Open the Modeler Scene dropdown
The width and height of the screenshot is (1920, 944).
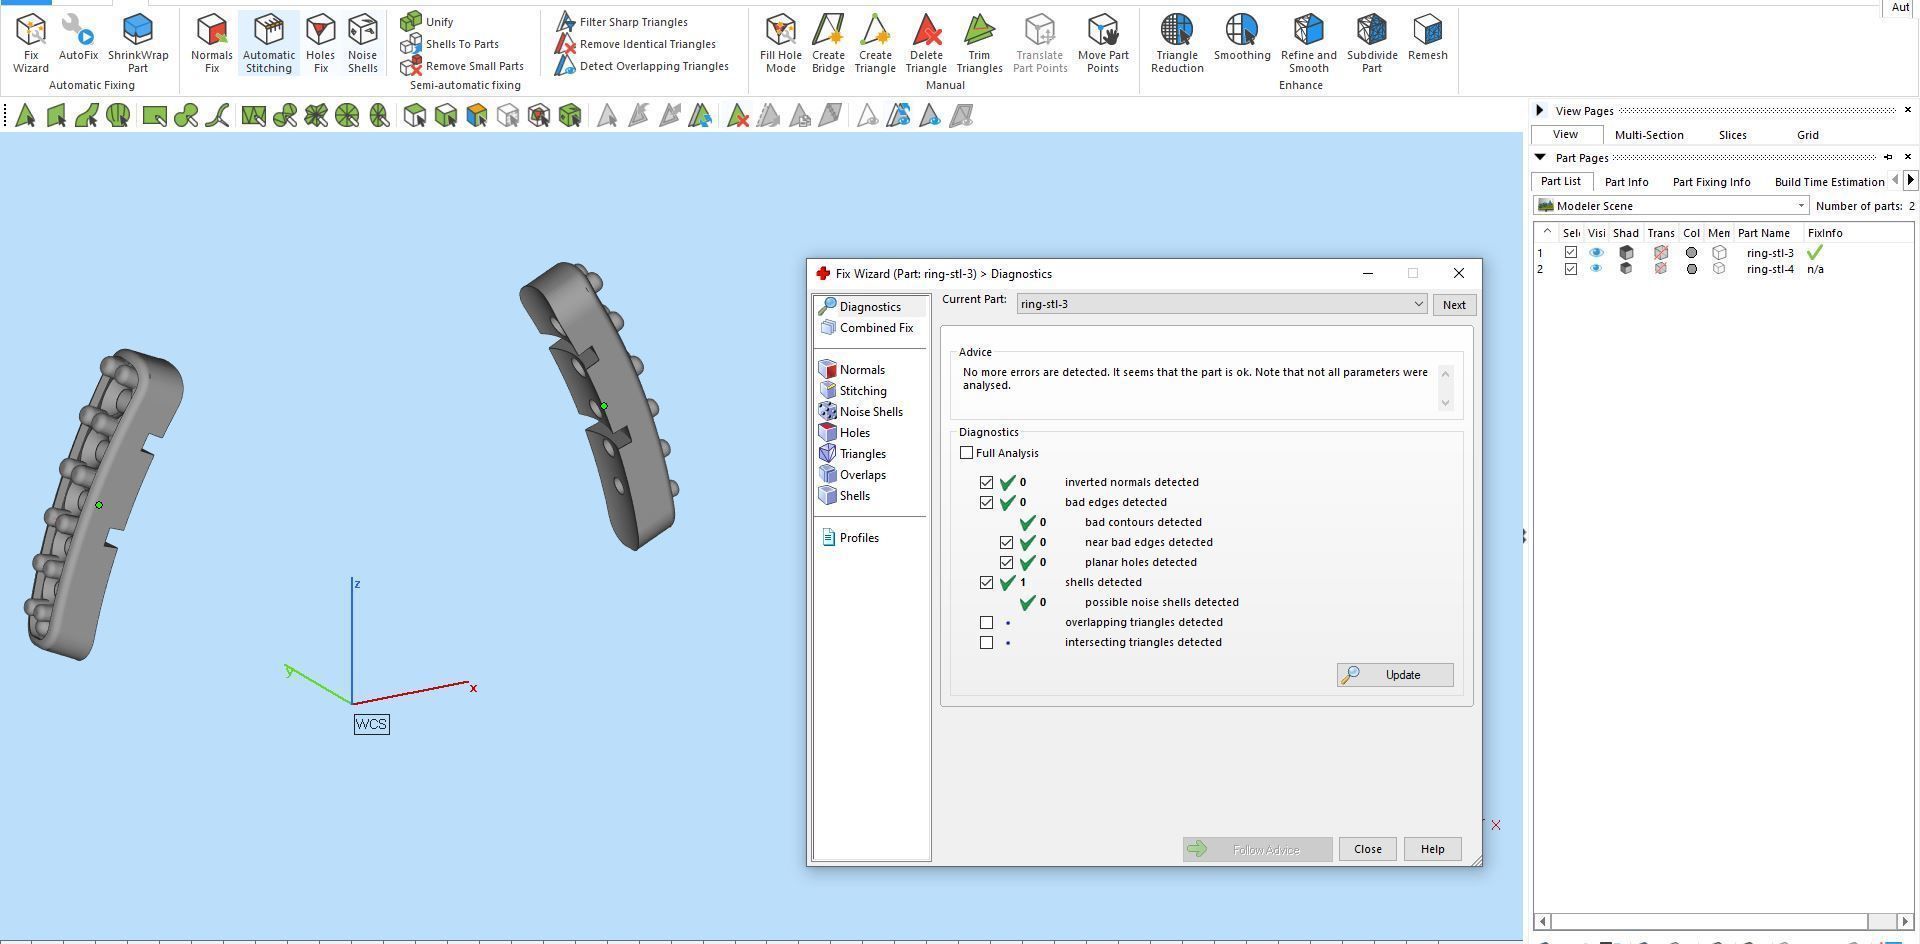[x=1672, y=206]
